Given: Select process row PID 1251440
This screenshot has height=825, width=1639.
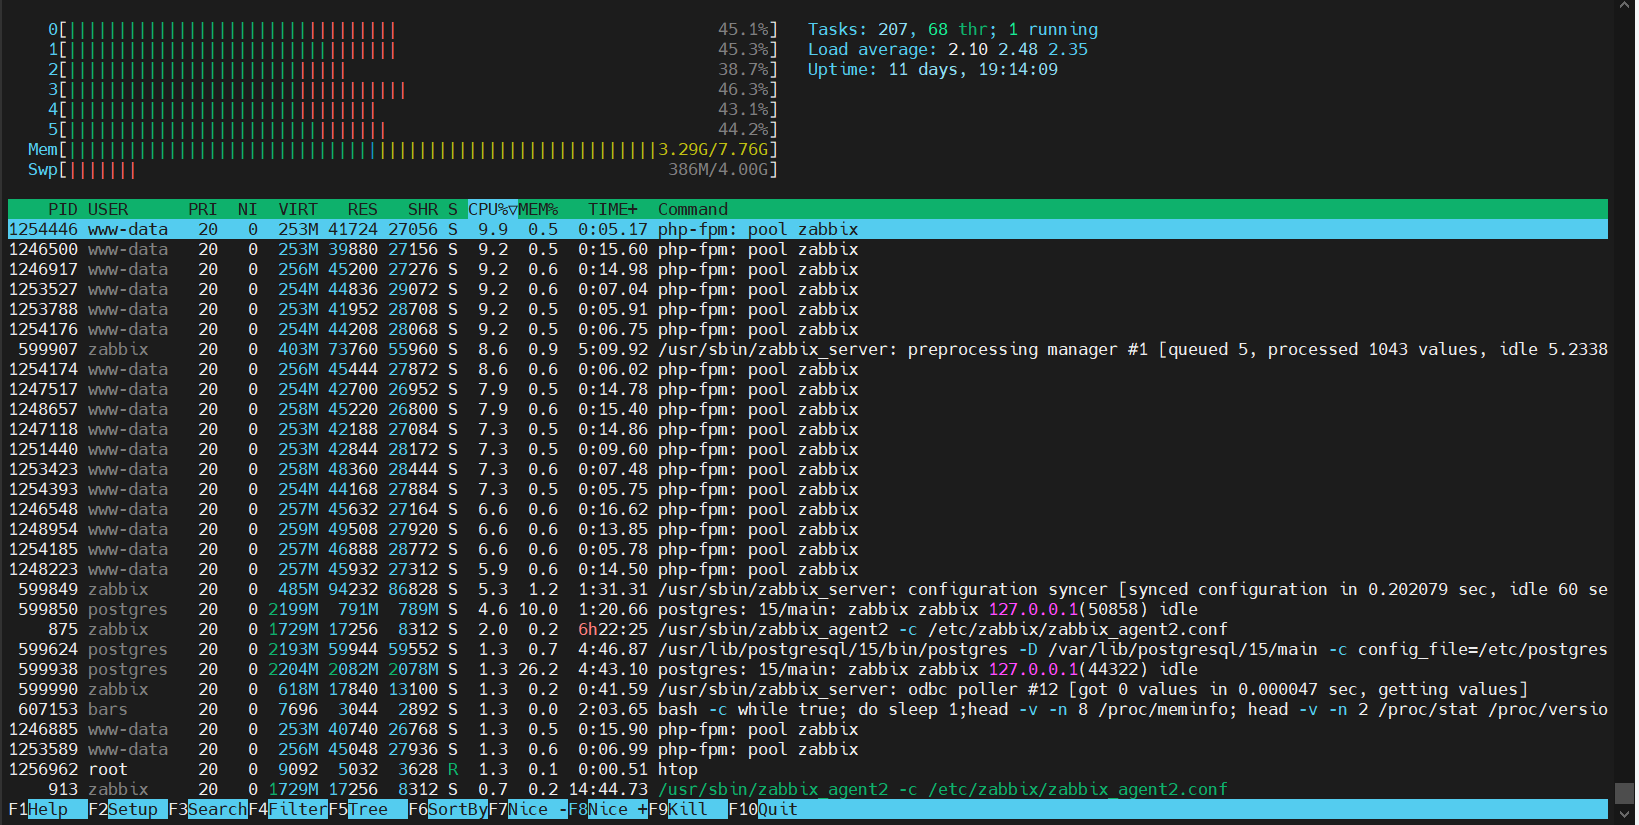Looking at the screenshot, I should [808, 449].
